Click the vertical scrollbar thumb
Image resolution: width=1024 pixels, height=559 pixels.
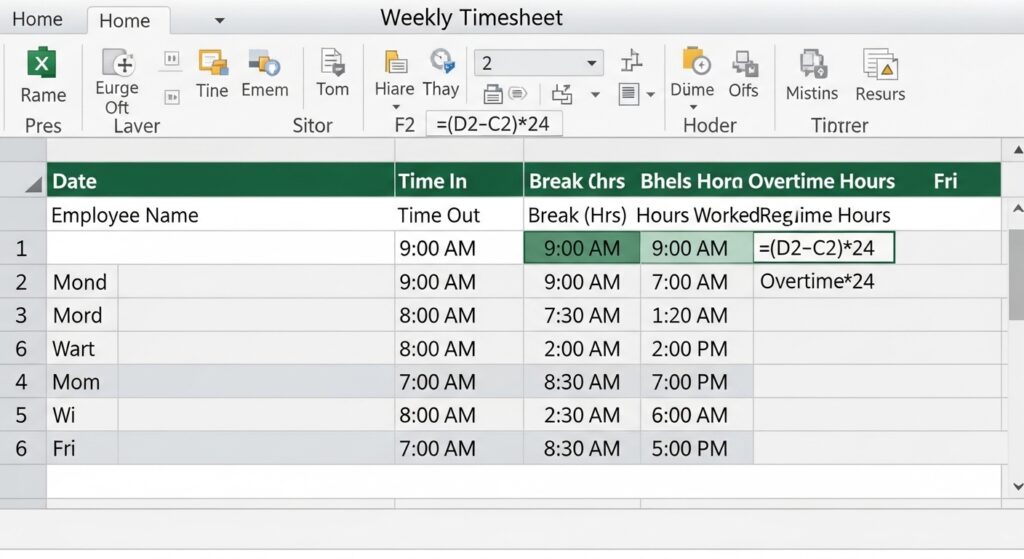tap(1016, 274)
